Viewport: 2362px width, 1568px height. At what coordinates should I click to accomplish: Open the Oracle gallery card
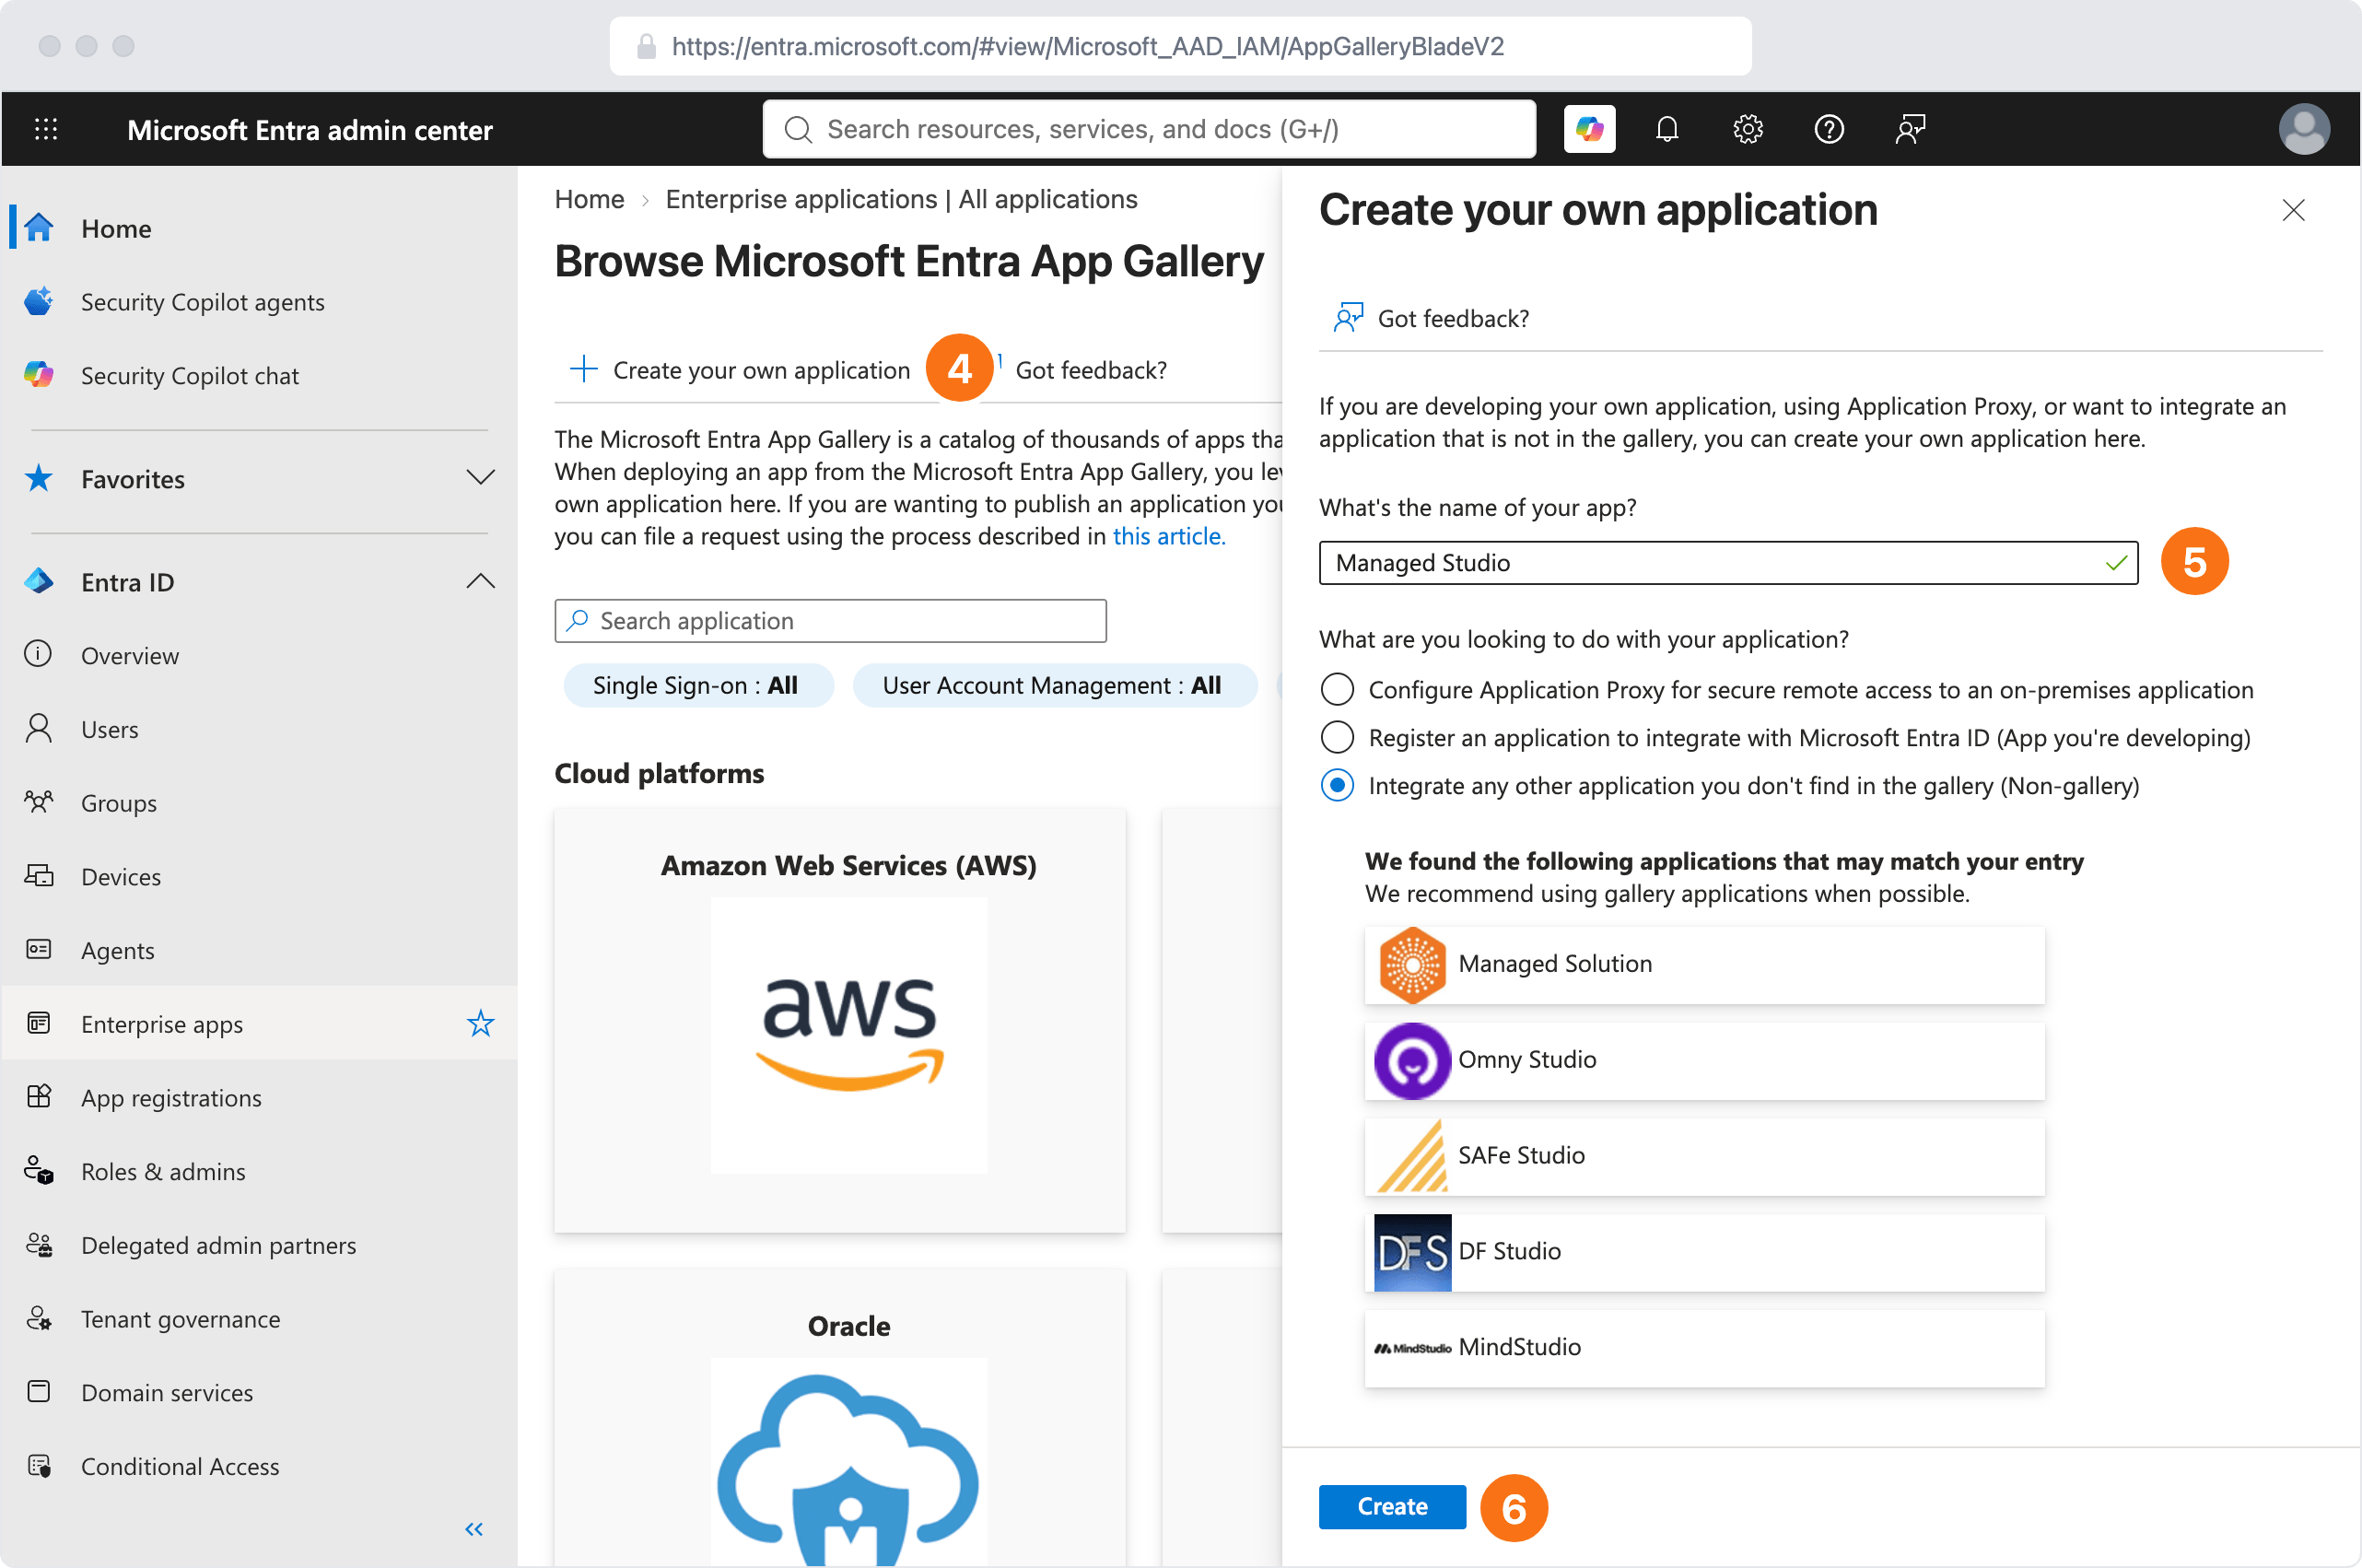(x=840, y=1417)
